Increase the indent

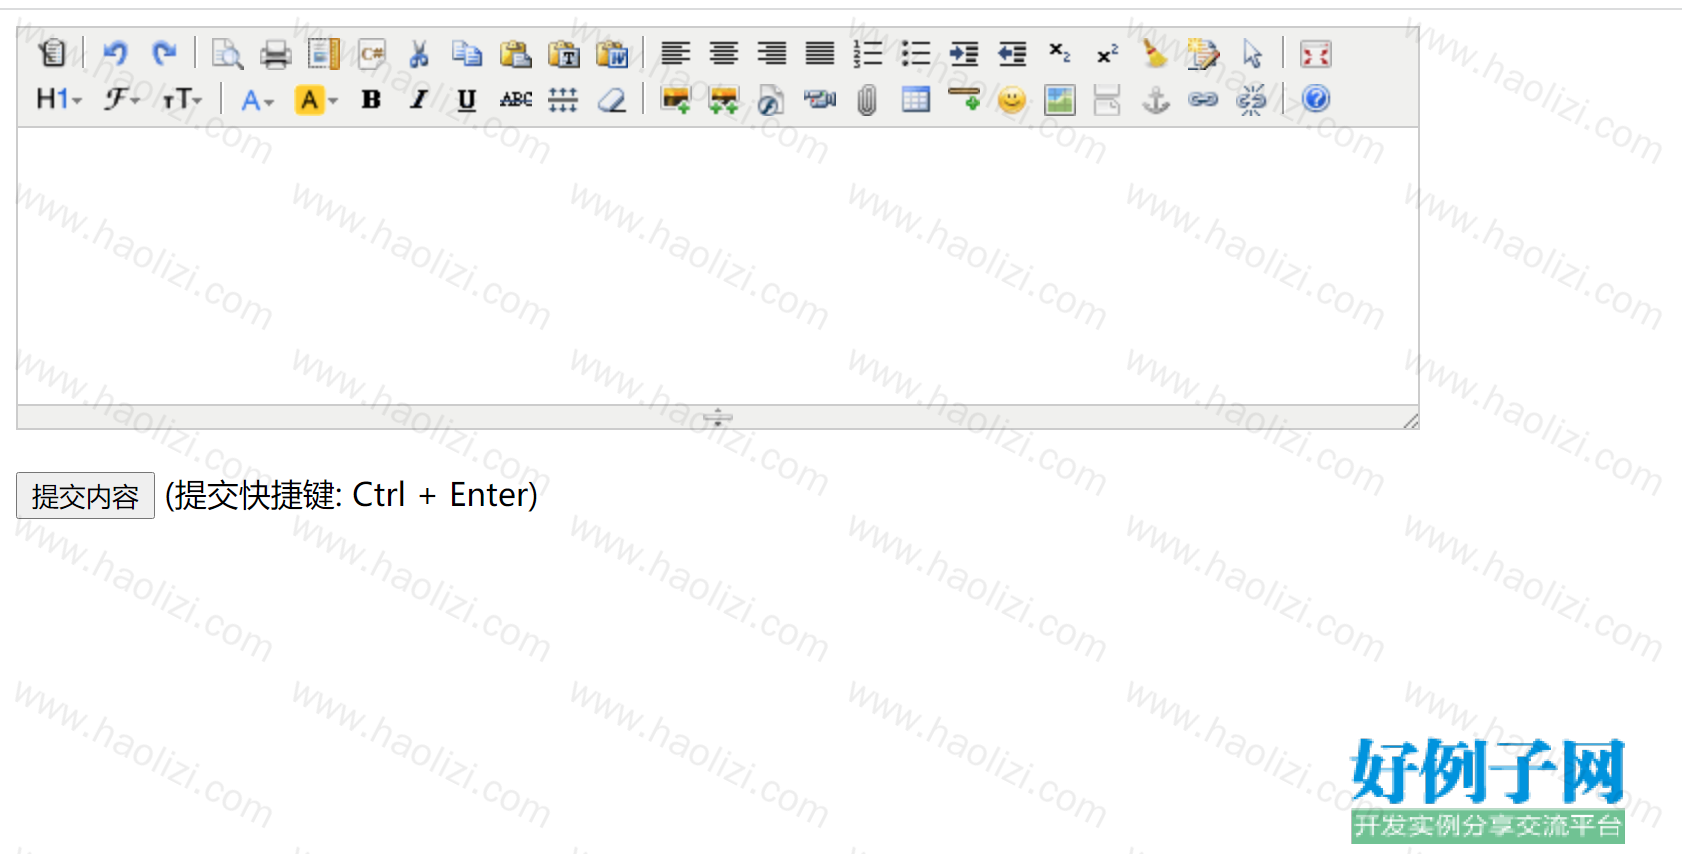[964, 53]
